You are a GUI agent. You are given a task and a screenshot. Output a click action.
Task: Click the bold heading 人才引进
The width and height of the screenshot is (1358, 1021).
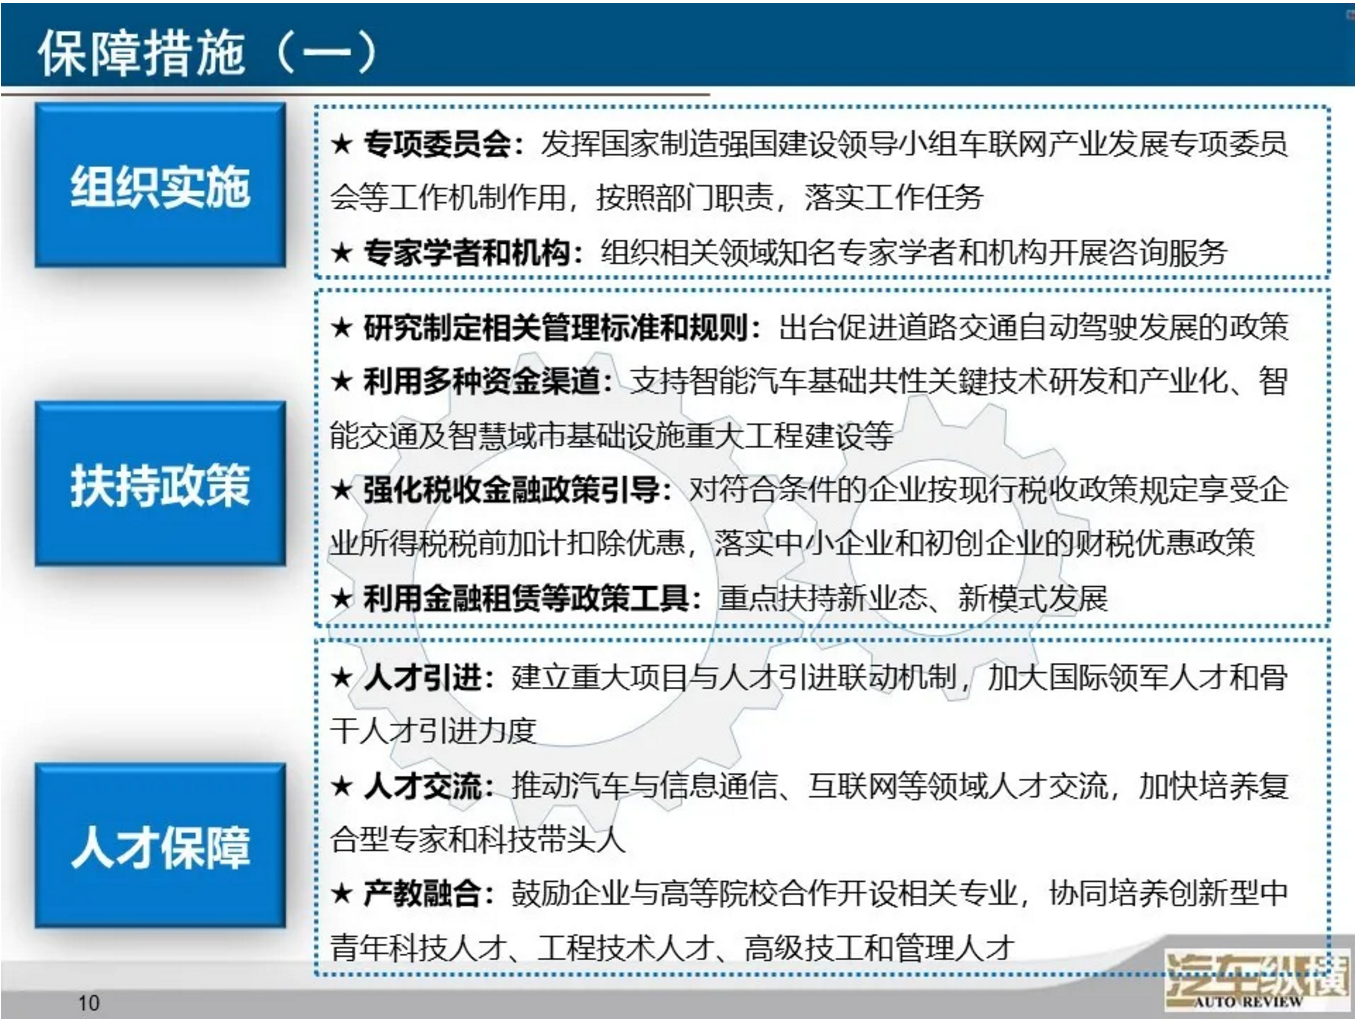[422, 678]
